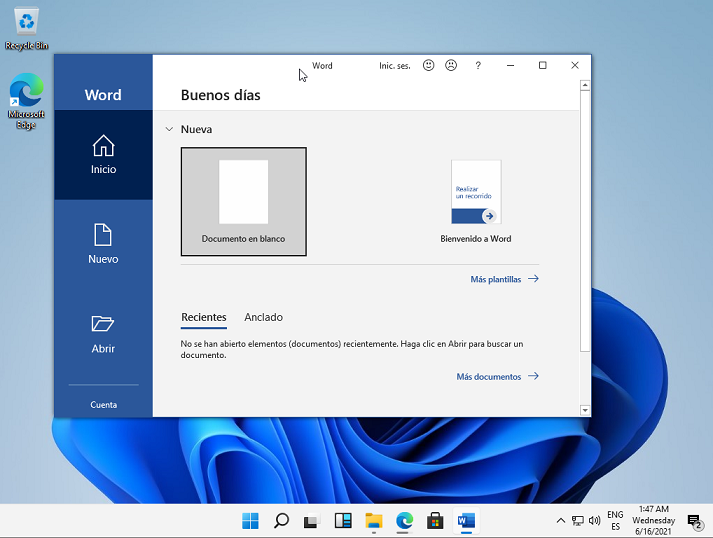This screenshot has width=713, height=538.
Task: Show hidden system tray icons chevron
Action: [x=561, y=521]
